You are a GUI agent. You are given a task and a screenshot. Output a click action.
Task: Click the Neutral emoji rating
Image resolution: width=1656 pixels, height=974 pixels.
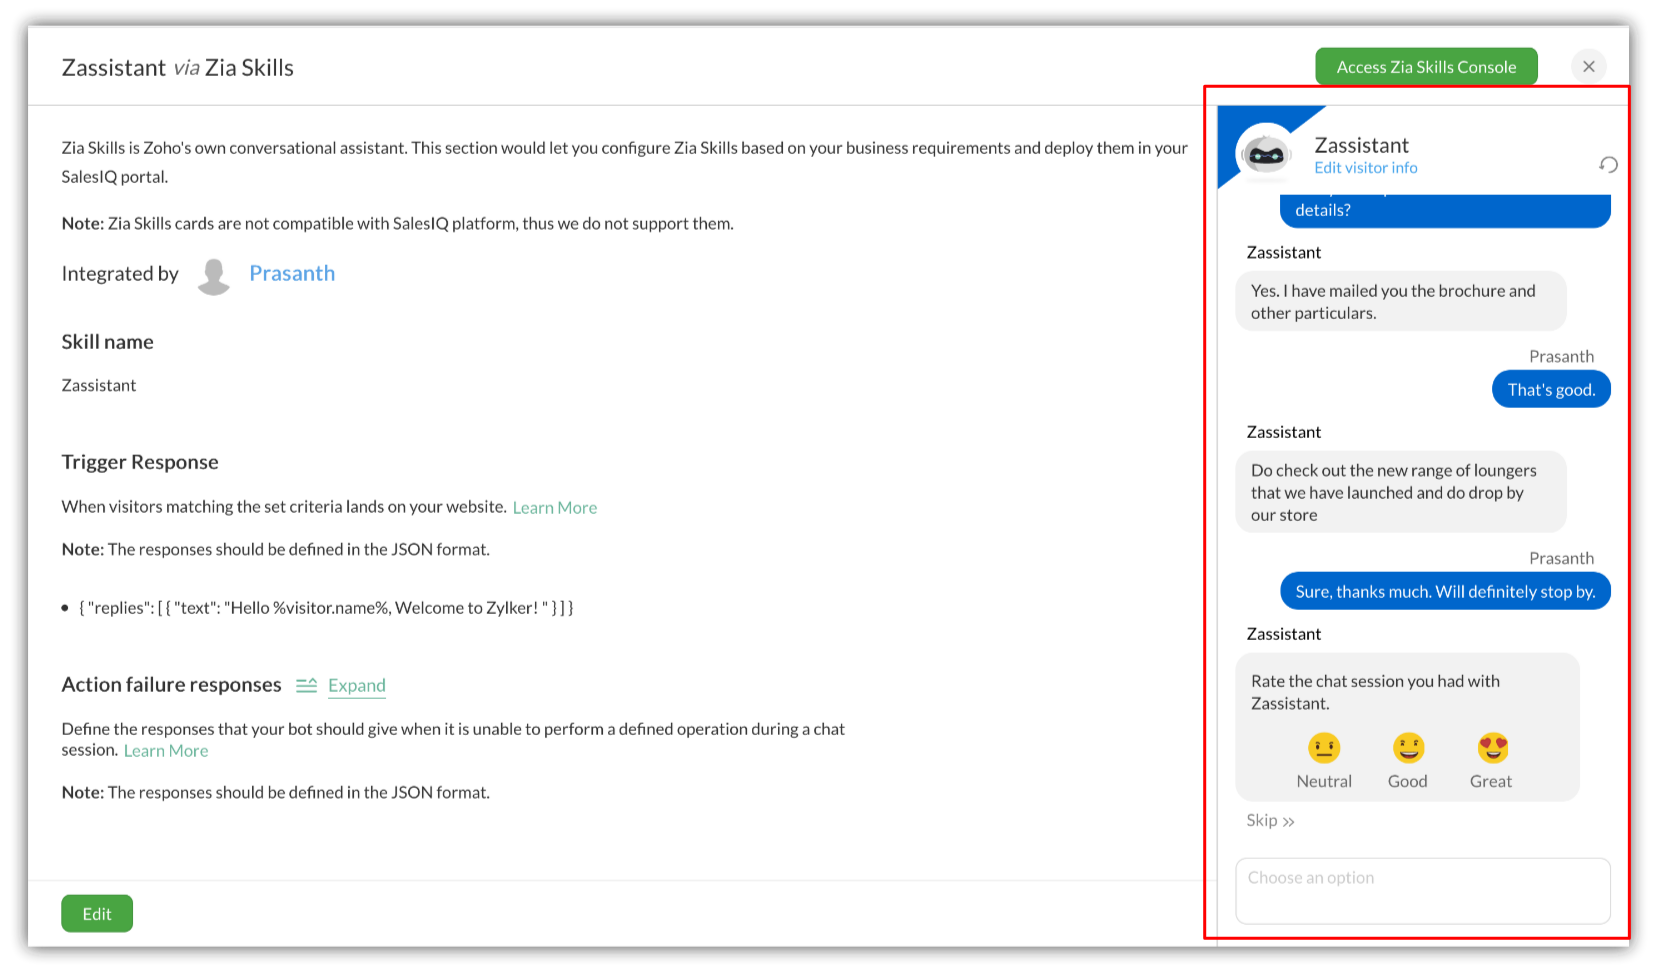(x=1324, y=748)
